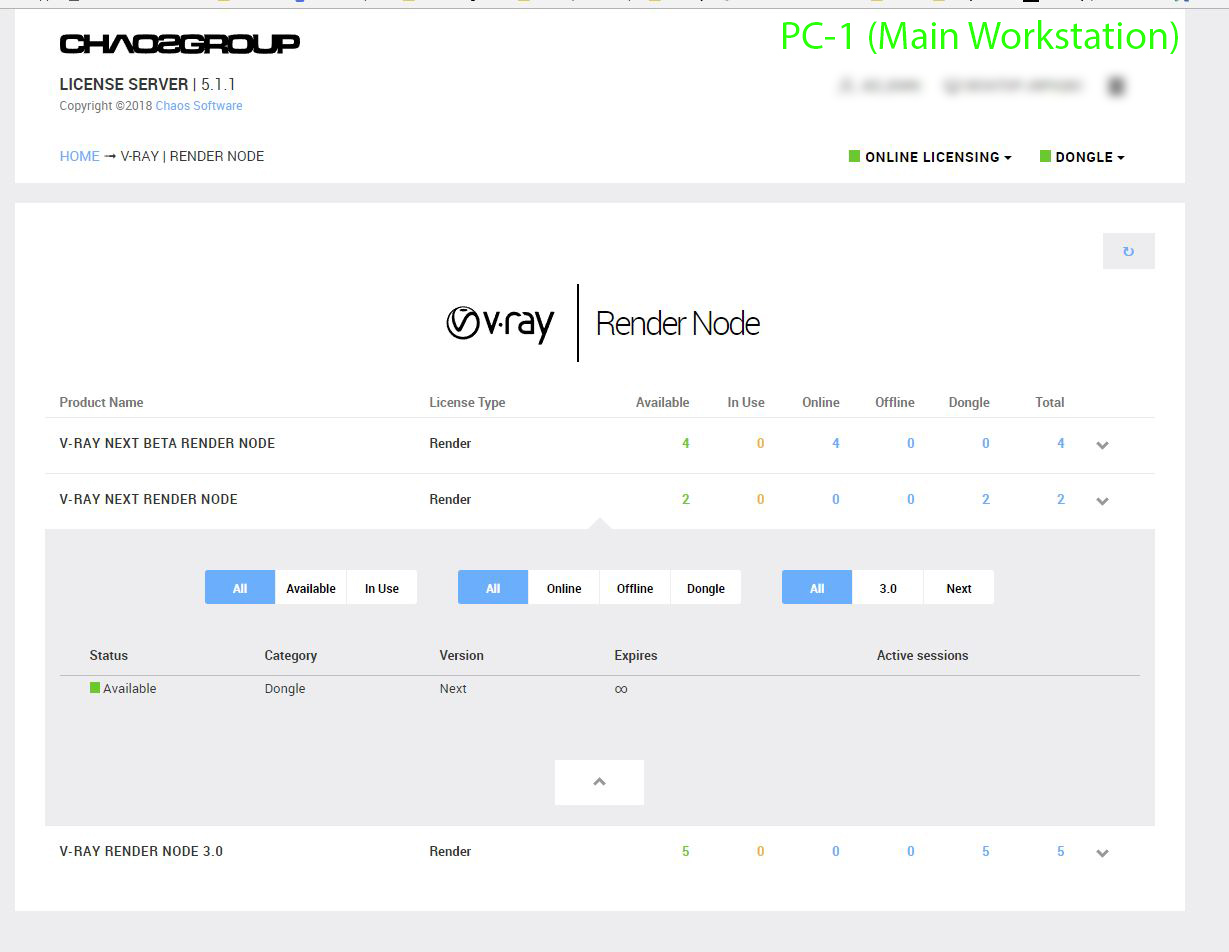Click the middle blurred header item

pos(1013,86)
